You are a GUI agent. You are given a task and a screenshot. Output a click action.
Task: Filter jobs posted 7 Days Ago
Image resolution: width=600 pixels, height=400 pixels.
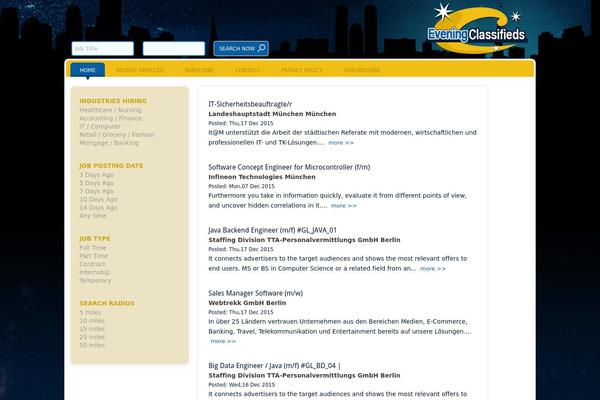click(96, 191)
